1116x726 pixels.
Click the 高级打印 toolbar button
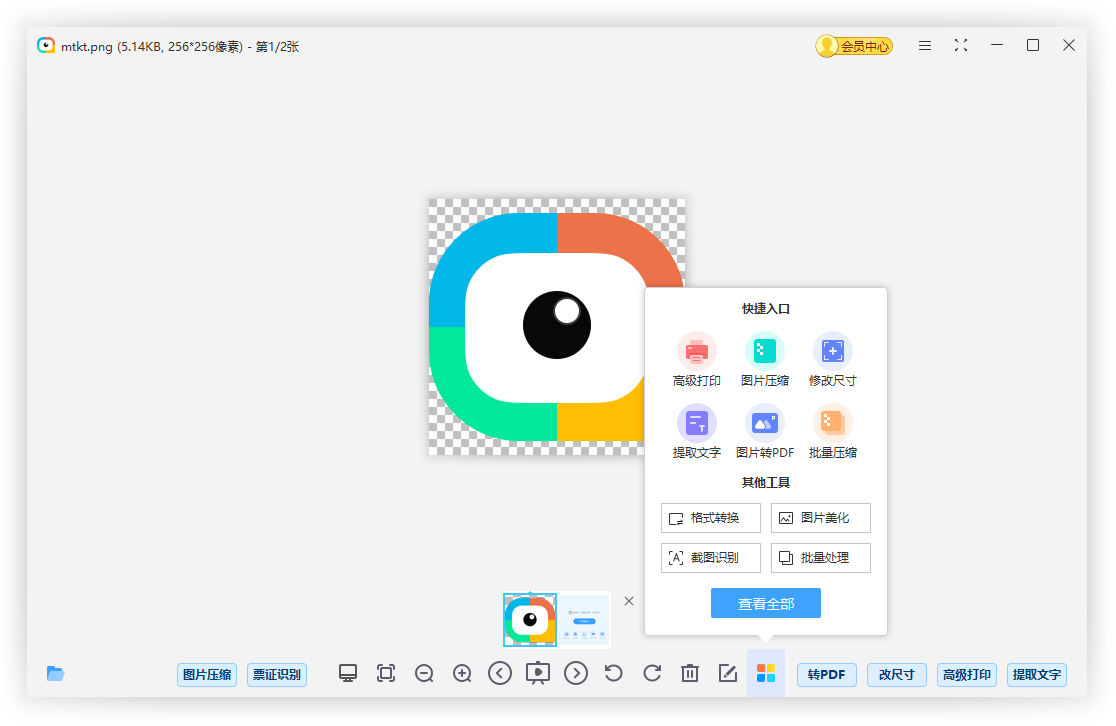[x=967, y=675]
